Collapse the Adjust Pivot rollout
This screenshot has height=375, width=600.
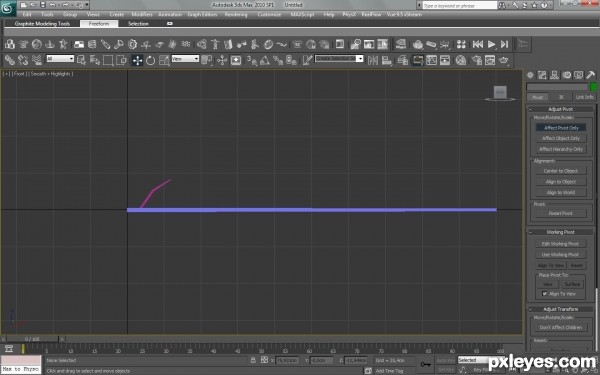(x=560, y=109)
